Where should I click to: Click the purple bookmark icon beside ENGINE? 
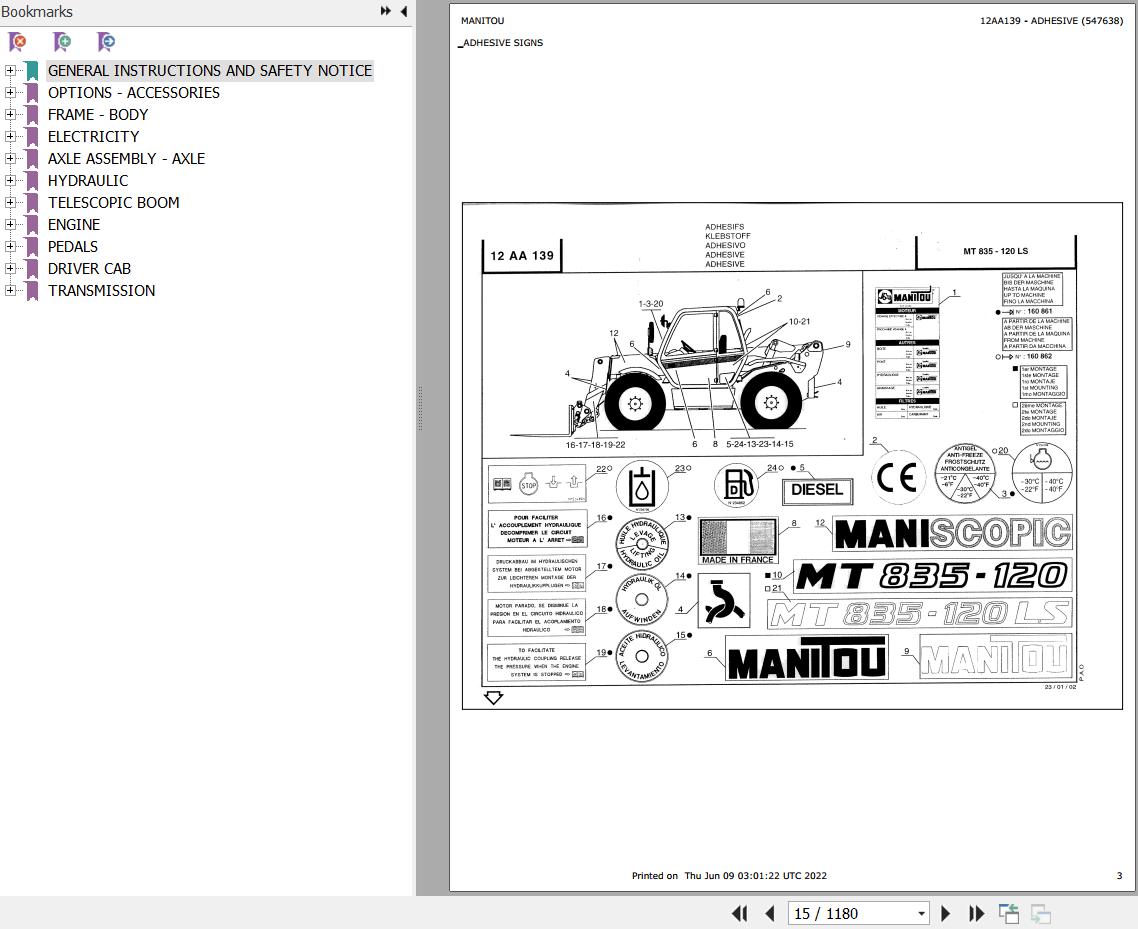click(32, 225)
